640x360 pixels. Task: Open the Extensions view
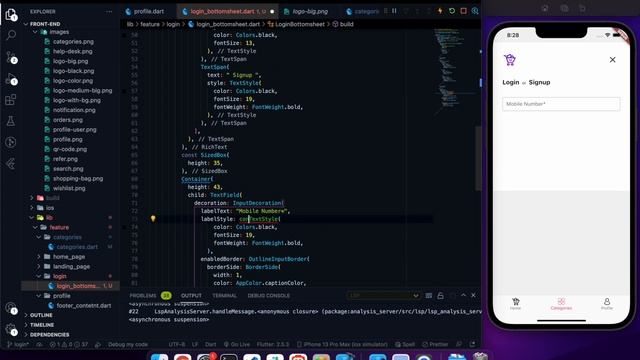[x=11, y=100]
